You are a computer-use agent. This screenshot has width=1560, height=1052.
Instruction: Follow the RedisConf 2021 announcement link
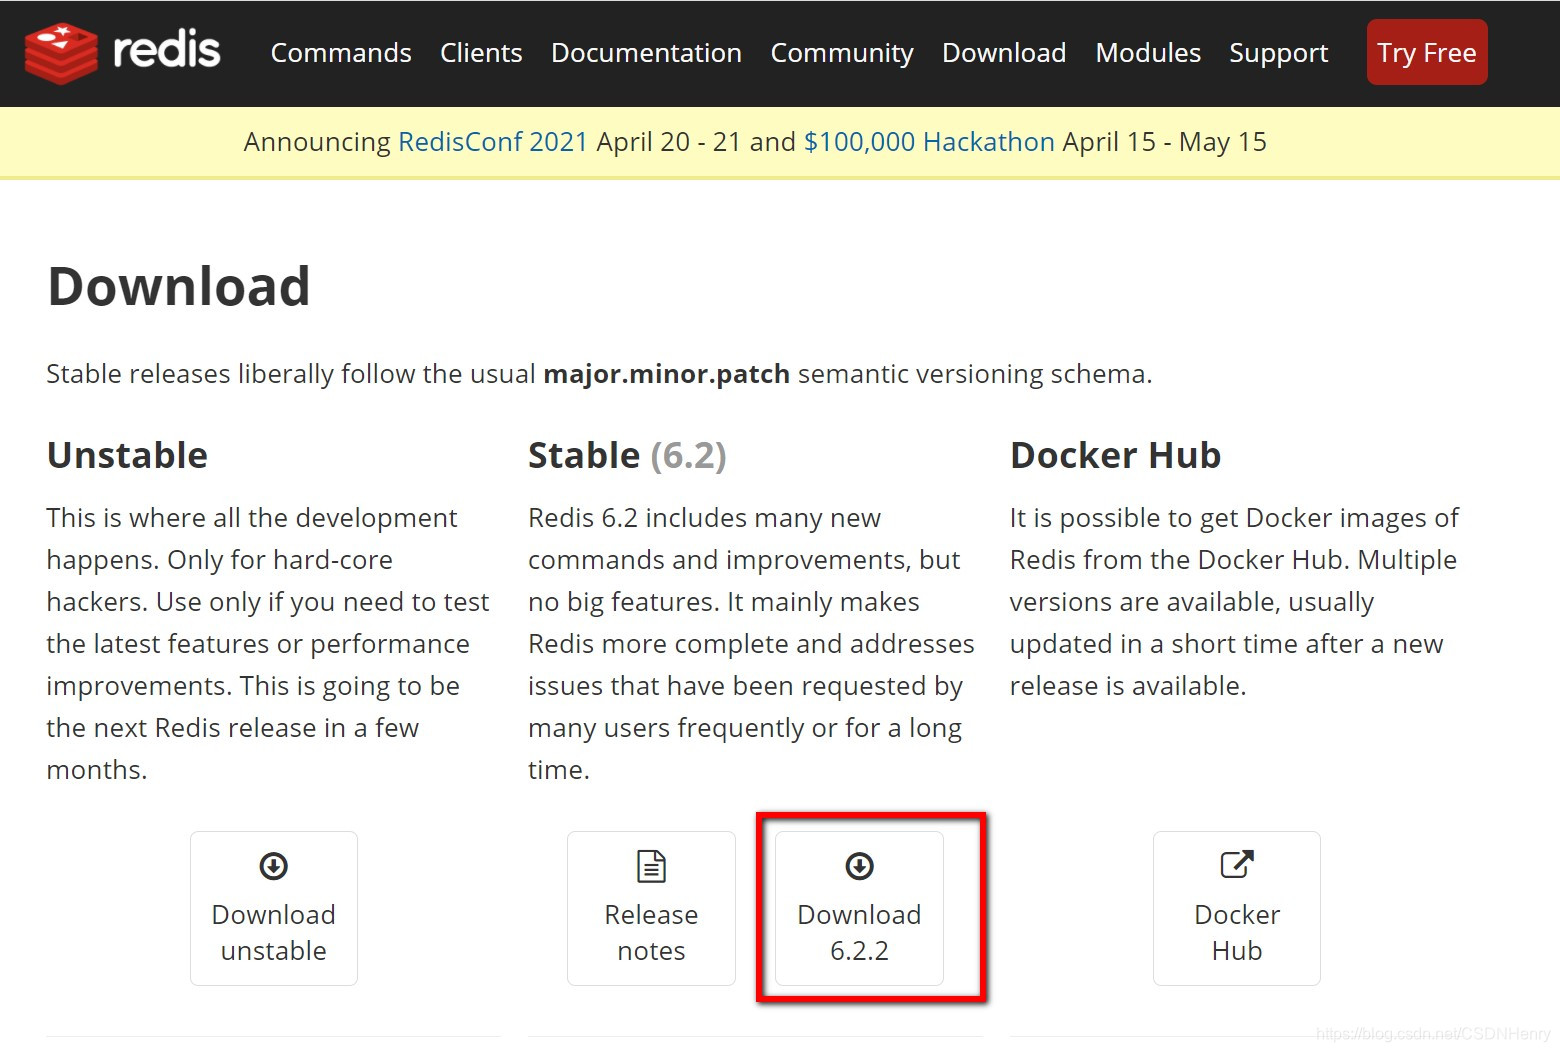493,142
